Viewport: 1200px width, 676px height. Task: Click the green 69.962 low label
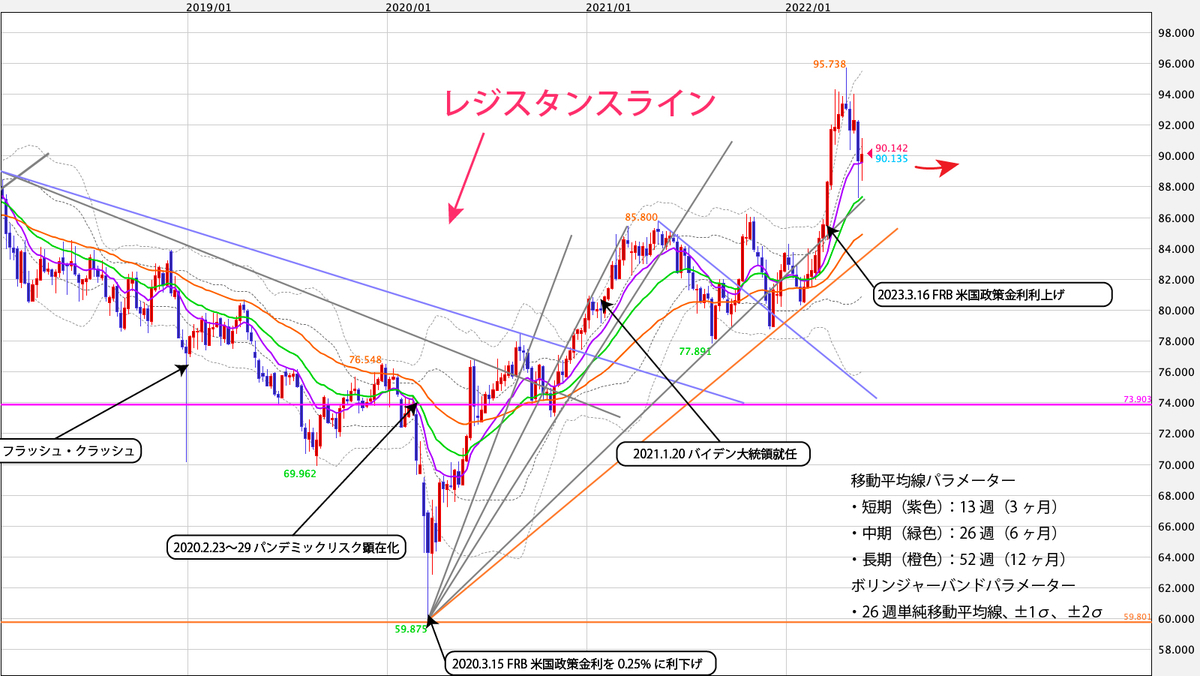(300, 473)
